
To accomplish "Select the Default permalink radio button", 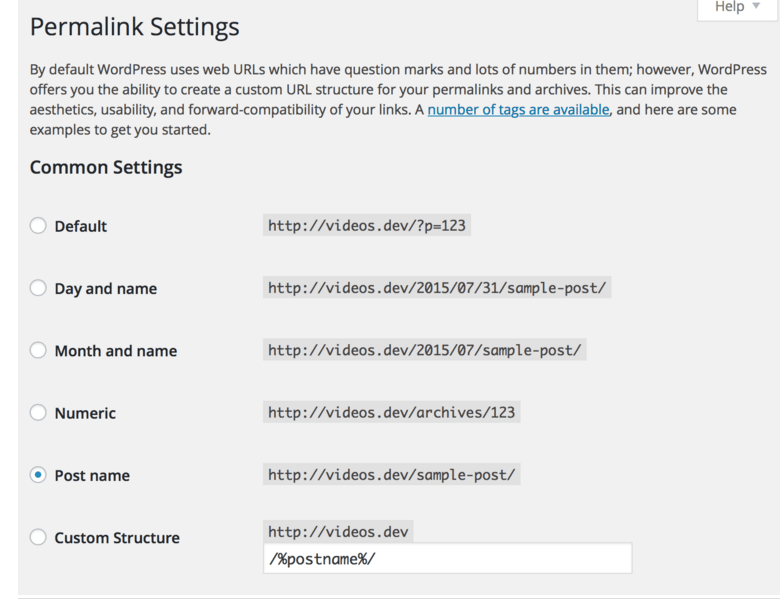I will pos(38,226).
